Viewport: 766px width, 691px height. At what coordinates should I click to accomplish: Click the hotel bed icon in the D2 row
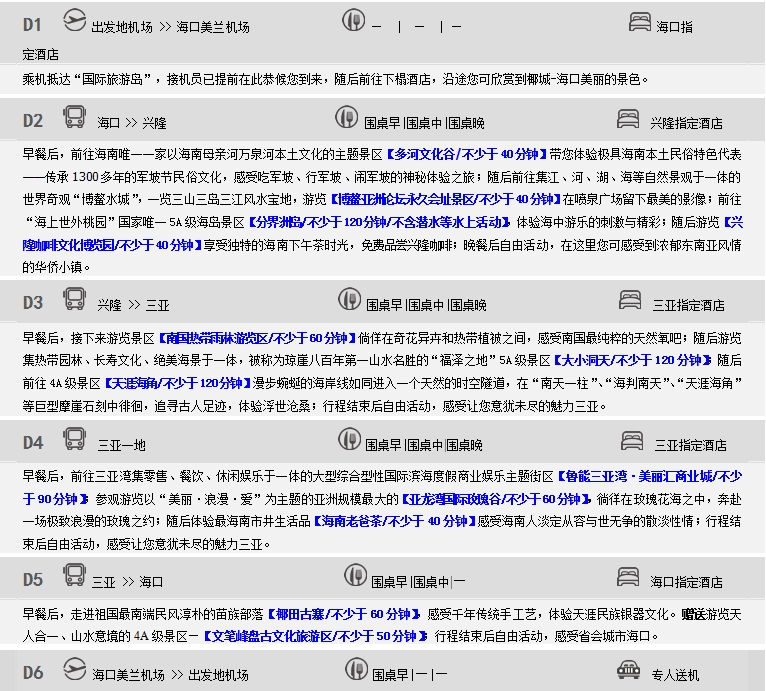point(629,119)
